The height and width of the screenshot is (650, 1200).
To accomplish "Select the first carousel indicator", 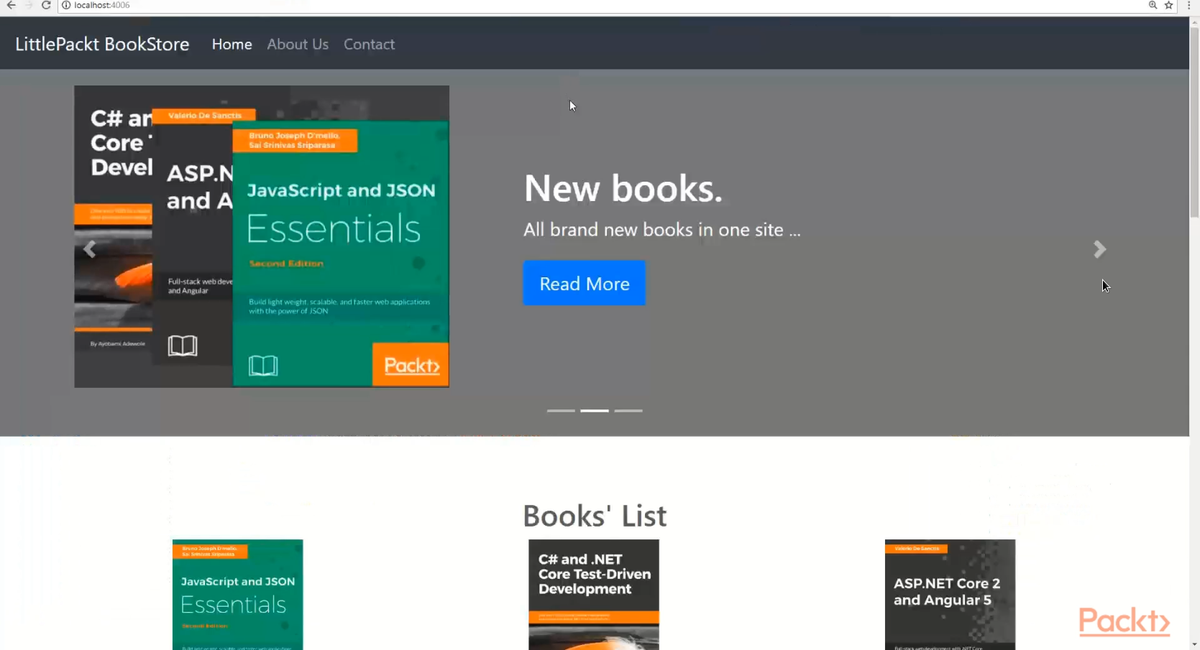I will 561,411.
